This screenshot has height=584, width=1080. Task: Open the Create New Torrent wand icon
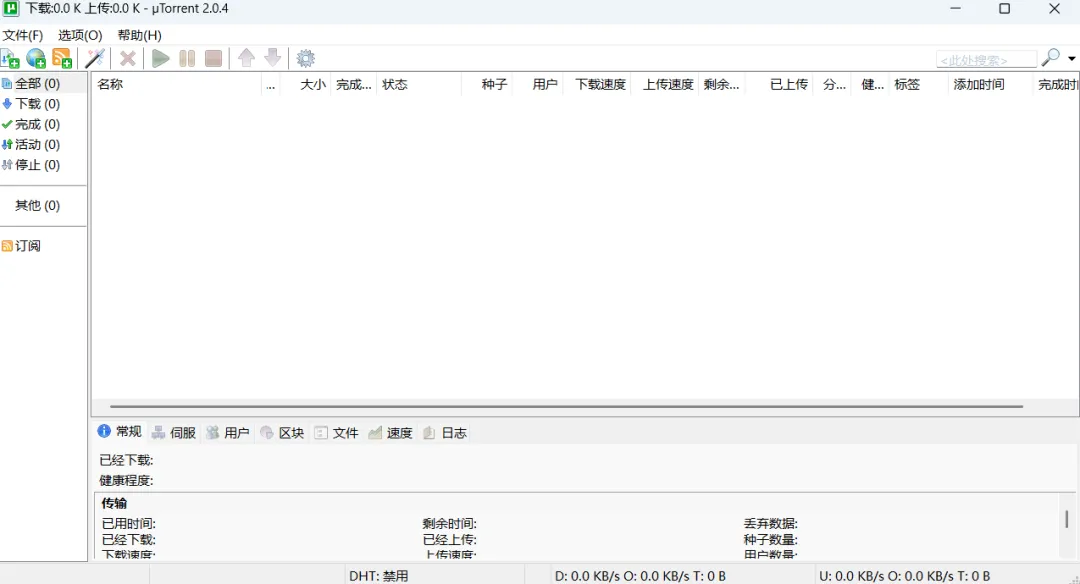pos(95,59)
